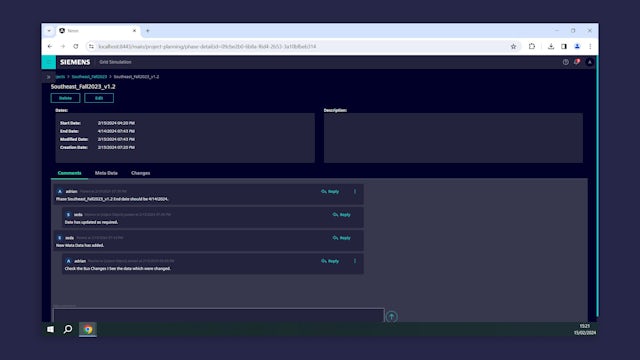Reply to seda's 'New Meta Data' comment

point(342,238)
